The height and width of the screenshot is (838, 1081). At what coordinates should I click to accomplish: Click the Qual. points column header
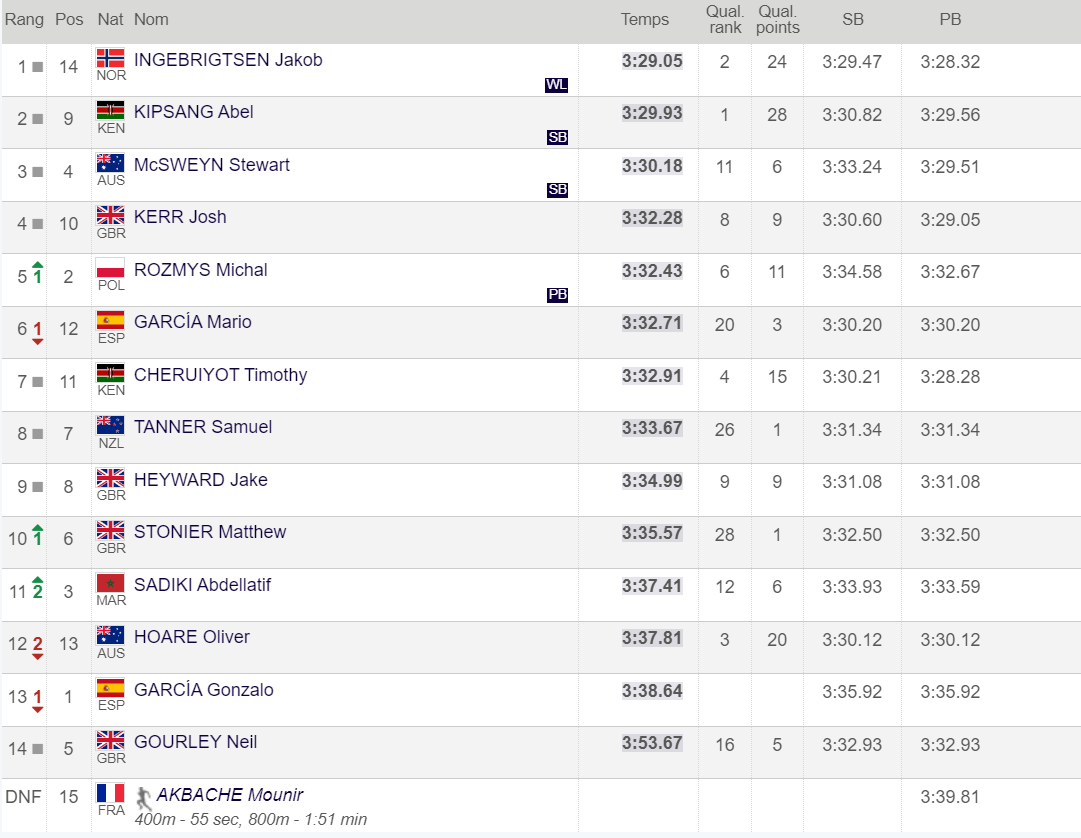point(777,20)
